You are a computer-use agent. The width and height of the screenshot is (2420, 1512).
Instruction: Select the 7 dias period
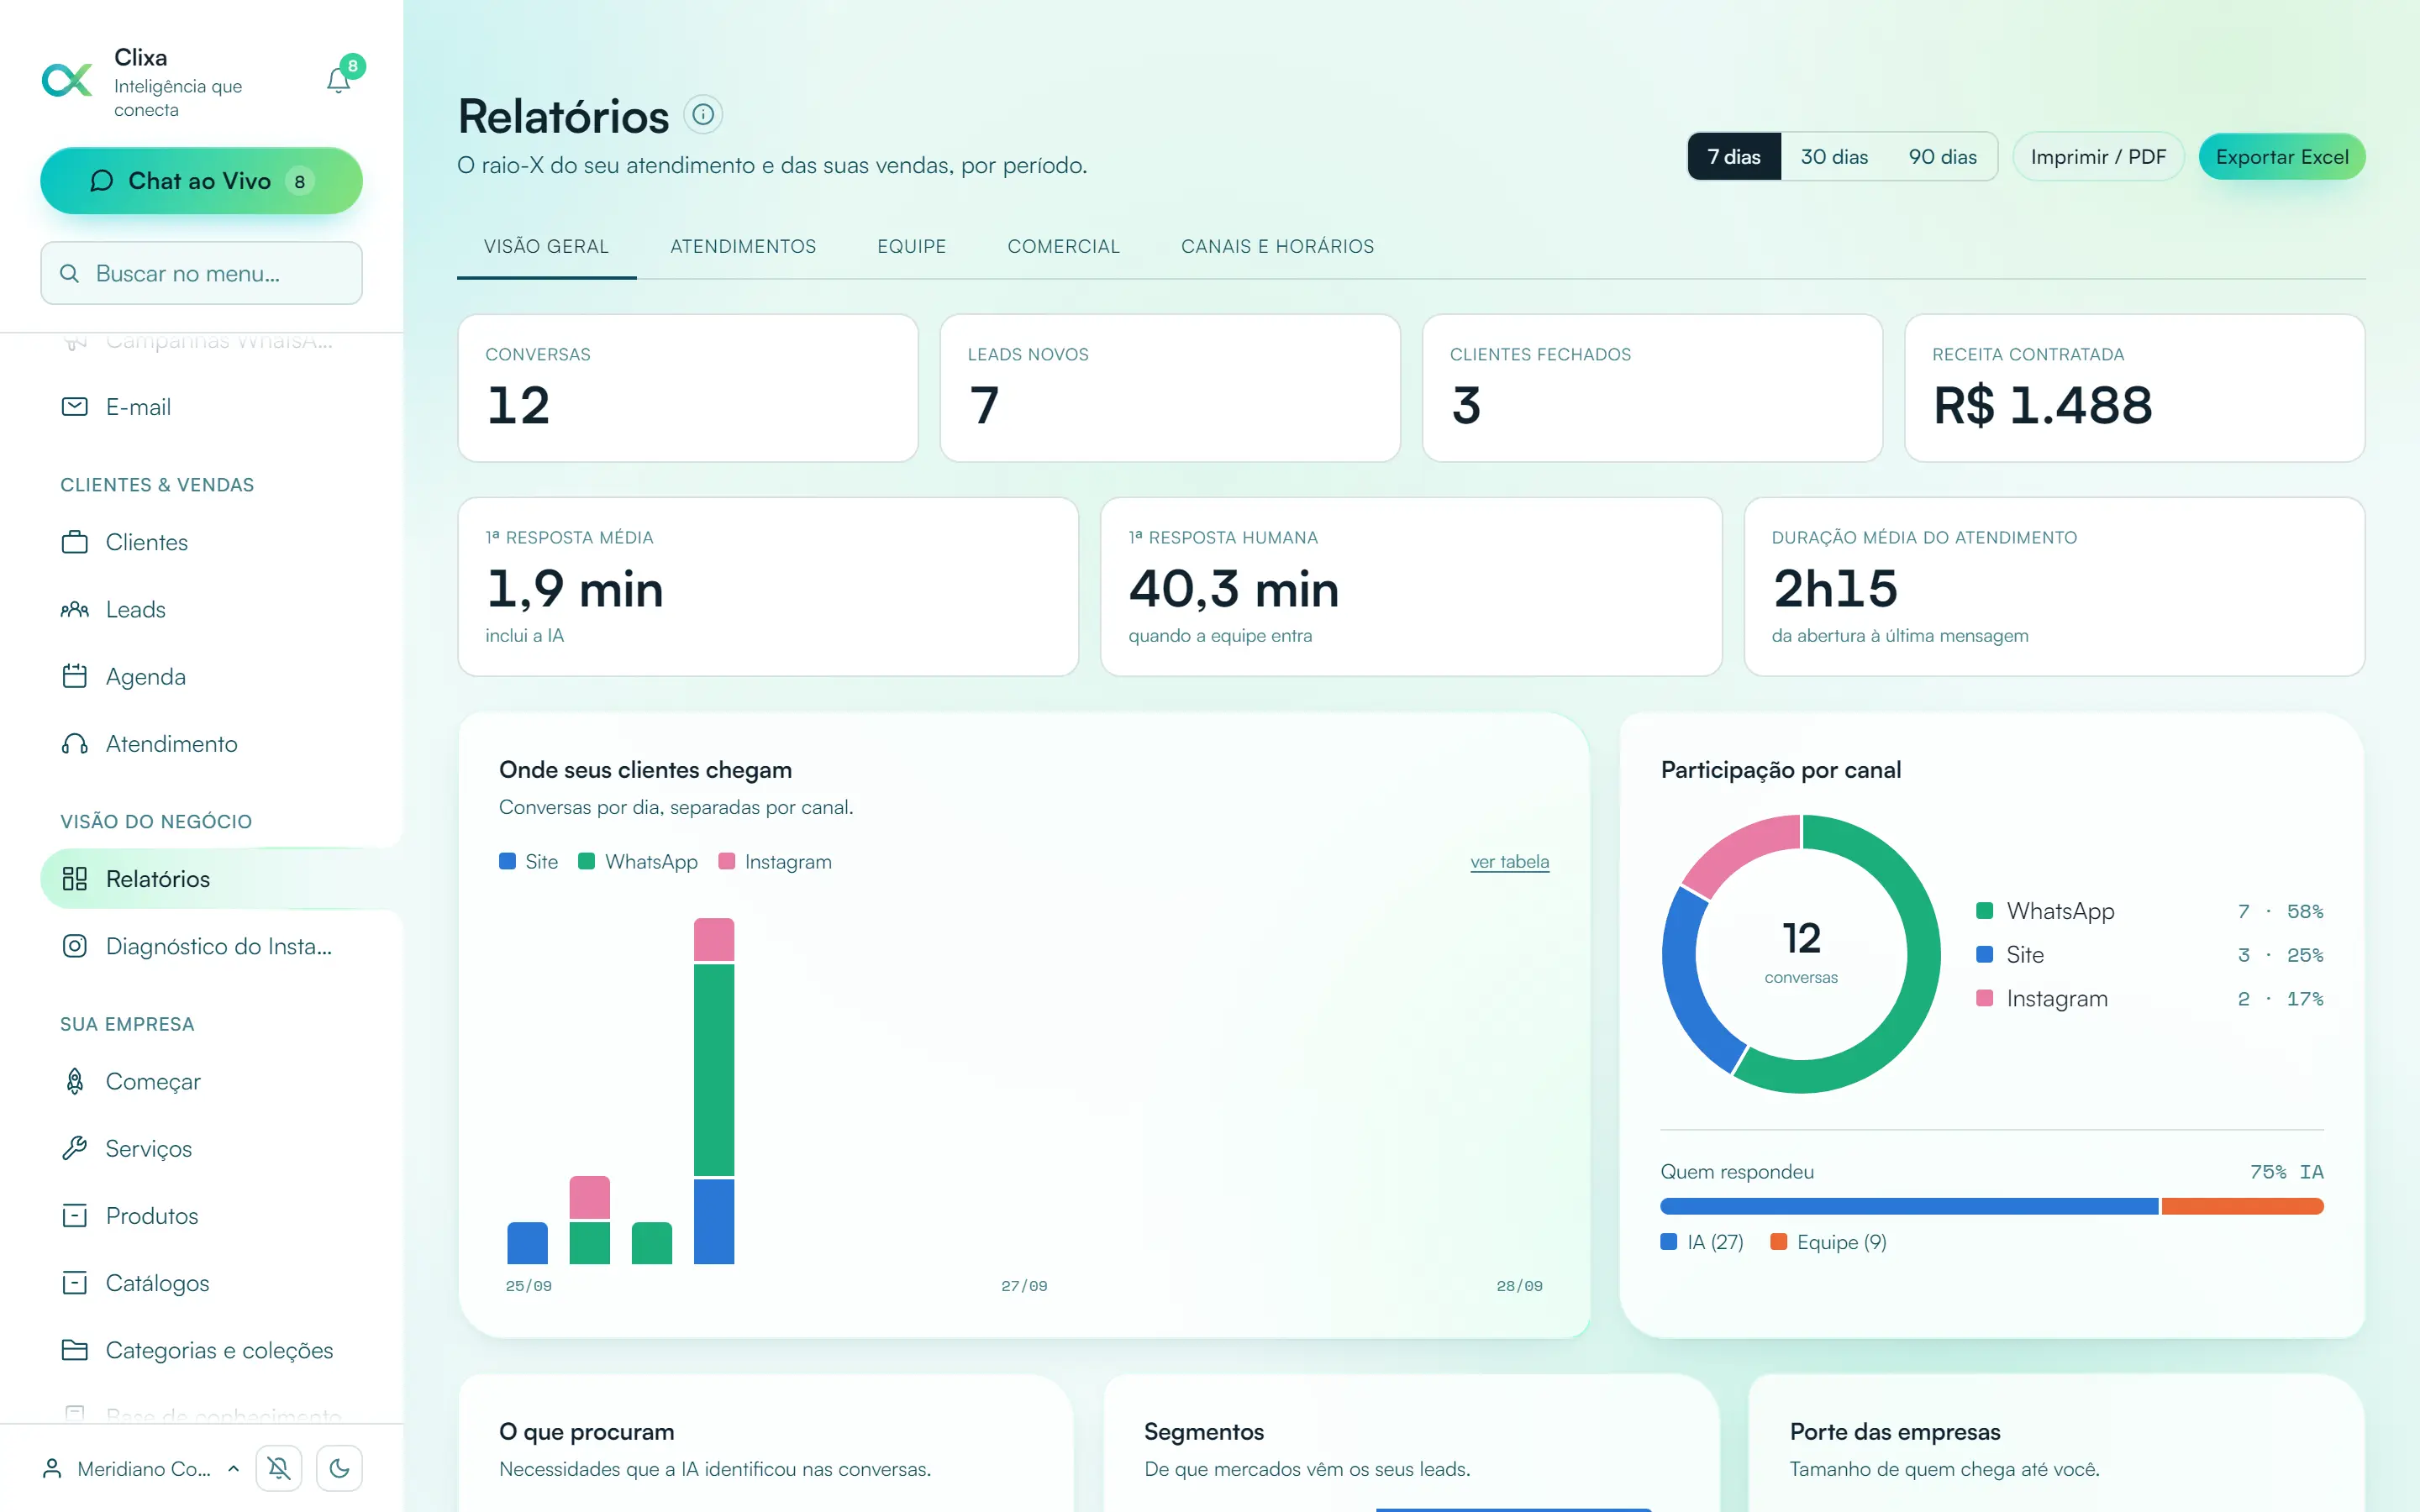coord(1734,157)
